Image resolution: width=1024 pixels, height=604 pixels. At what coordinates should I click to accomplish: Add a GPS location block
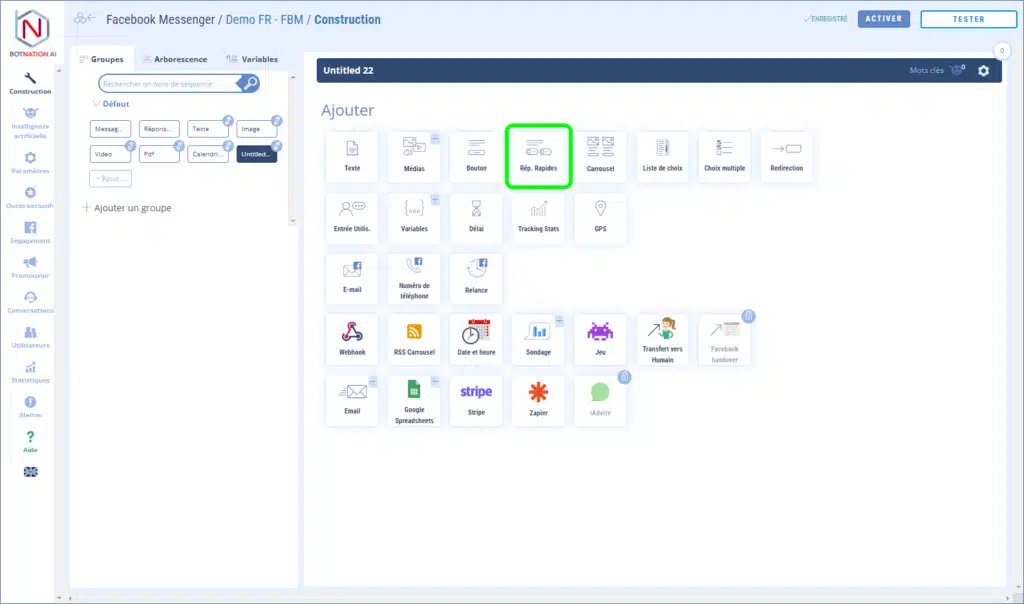(600, 217)
